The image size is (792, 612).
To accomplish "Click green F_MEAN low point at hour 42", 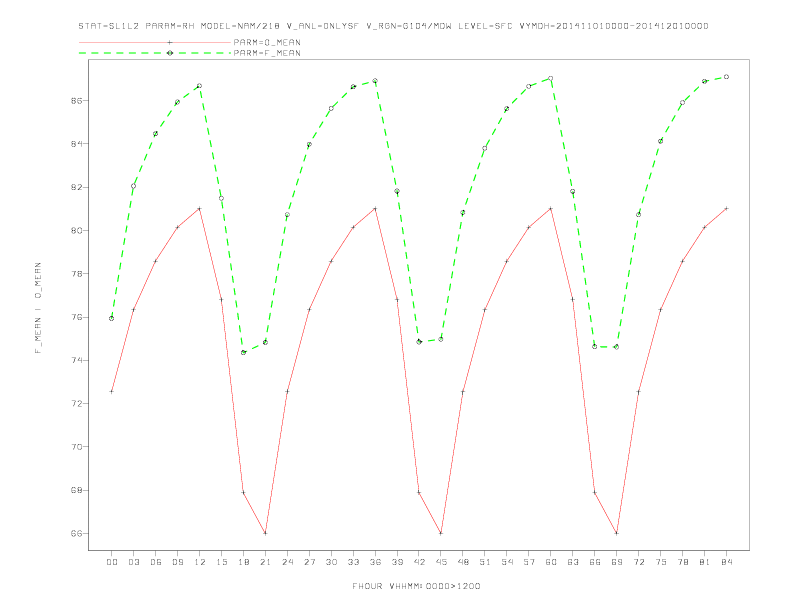I will (419, 342).
